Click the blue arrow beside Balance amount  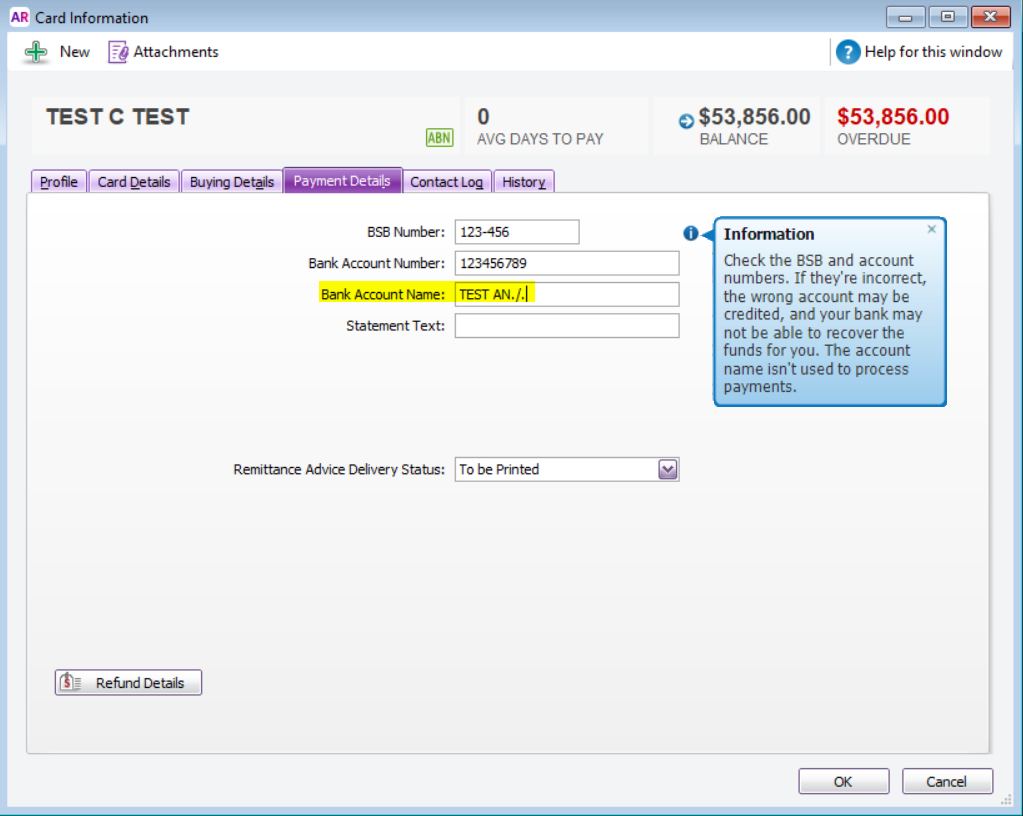point(686,121)
